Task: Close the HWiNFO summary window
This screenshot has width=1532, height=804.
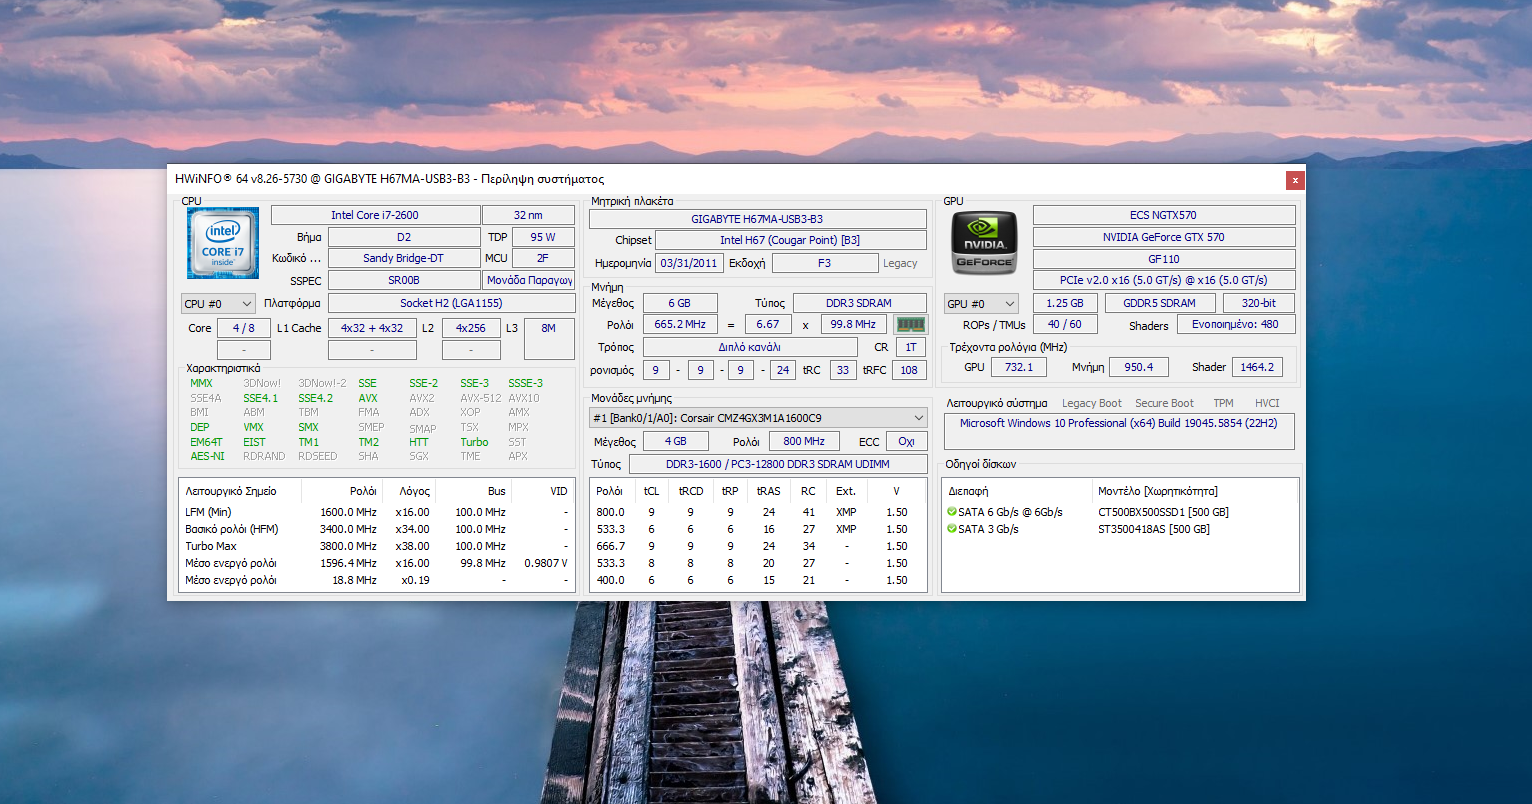Action: (x=1295, y=180)
